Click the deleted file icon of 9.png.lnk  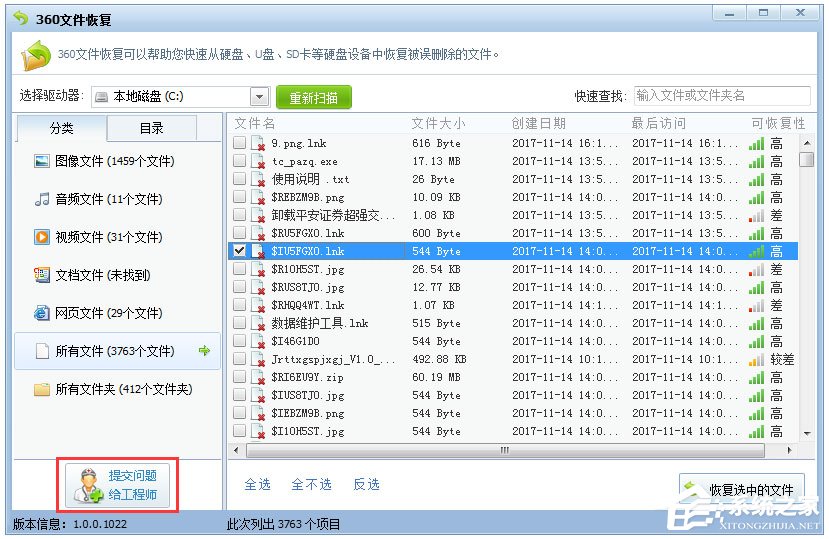coord(258,143)
